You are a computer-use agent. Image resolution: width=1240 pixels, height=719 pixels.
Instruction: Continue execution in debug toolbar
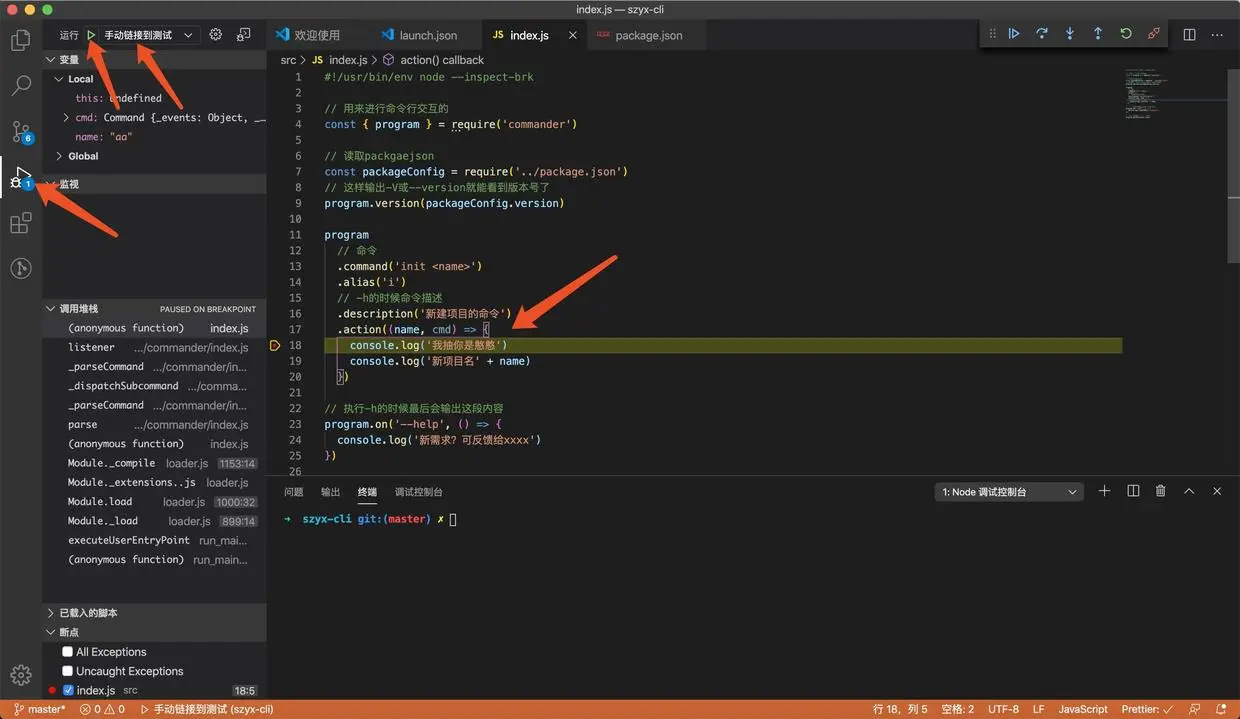point(1014,34)
